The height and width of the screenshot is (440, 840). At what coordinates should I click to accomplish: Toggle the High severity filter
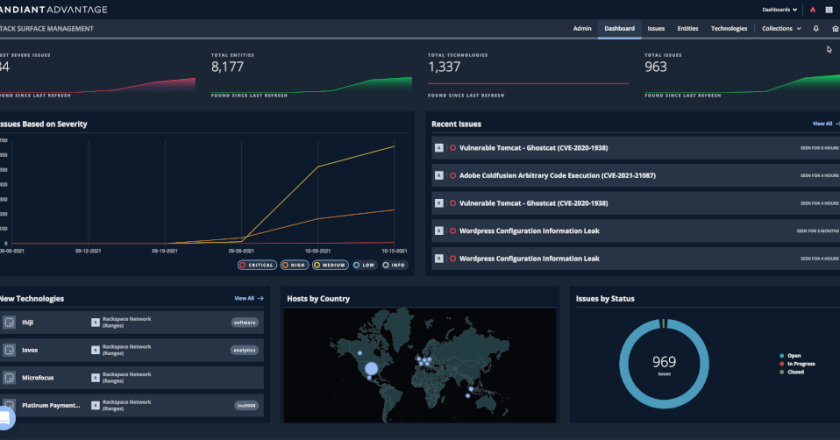294,265
